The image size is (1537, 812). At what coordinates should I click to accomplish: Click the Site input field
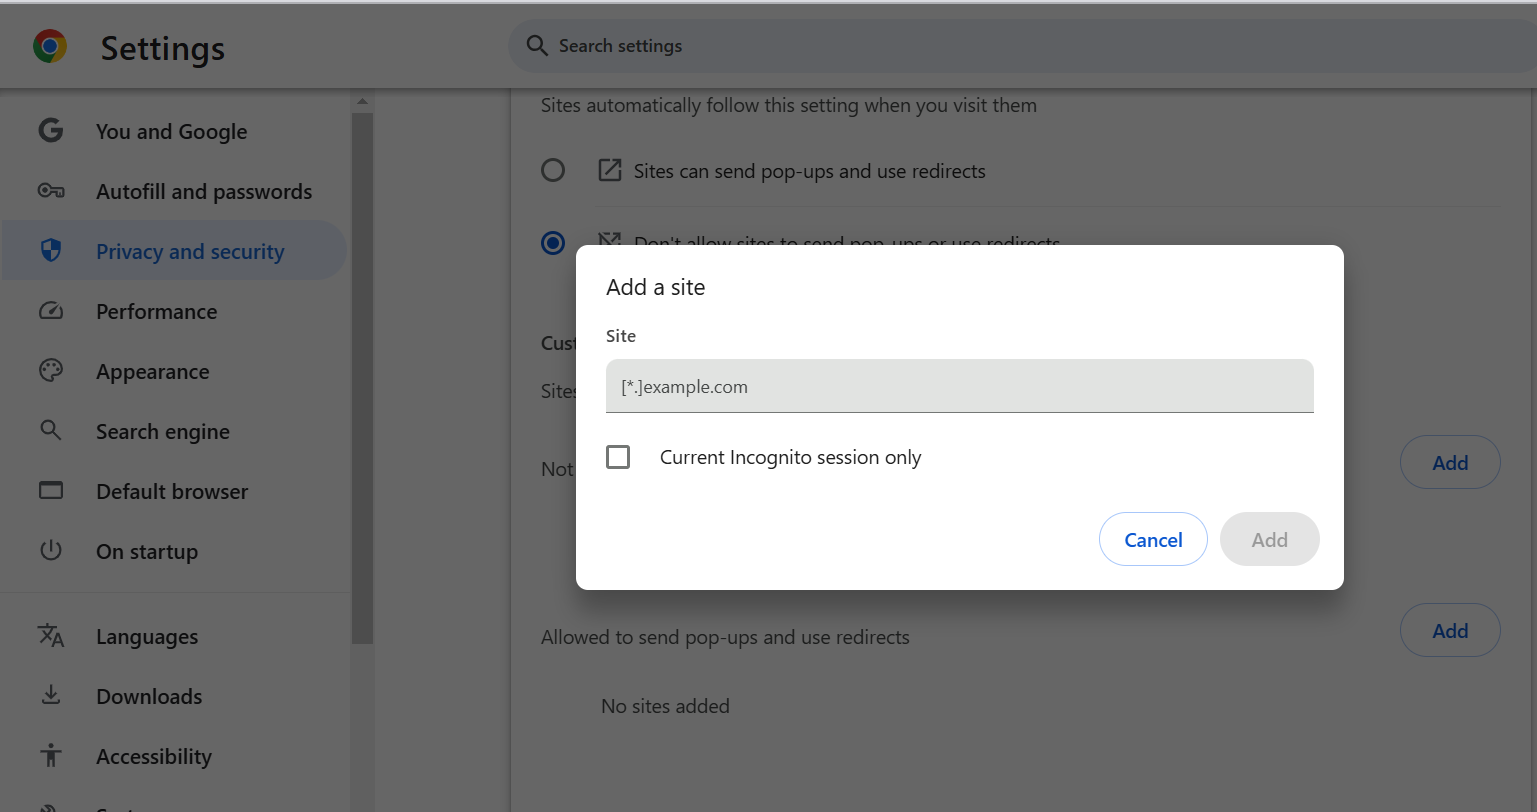[x=958, y=386]
